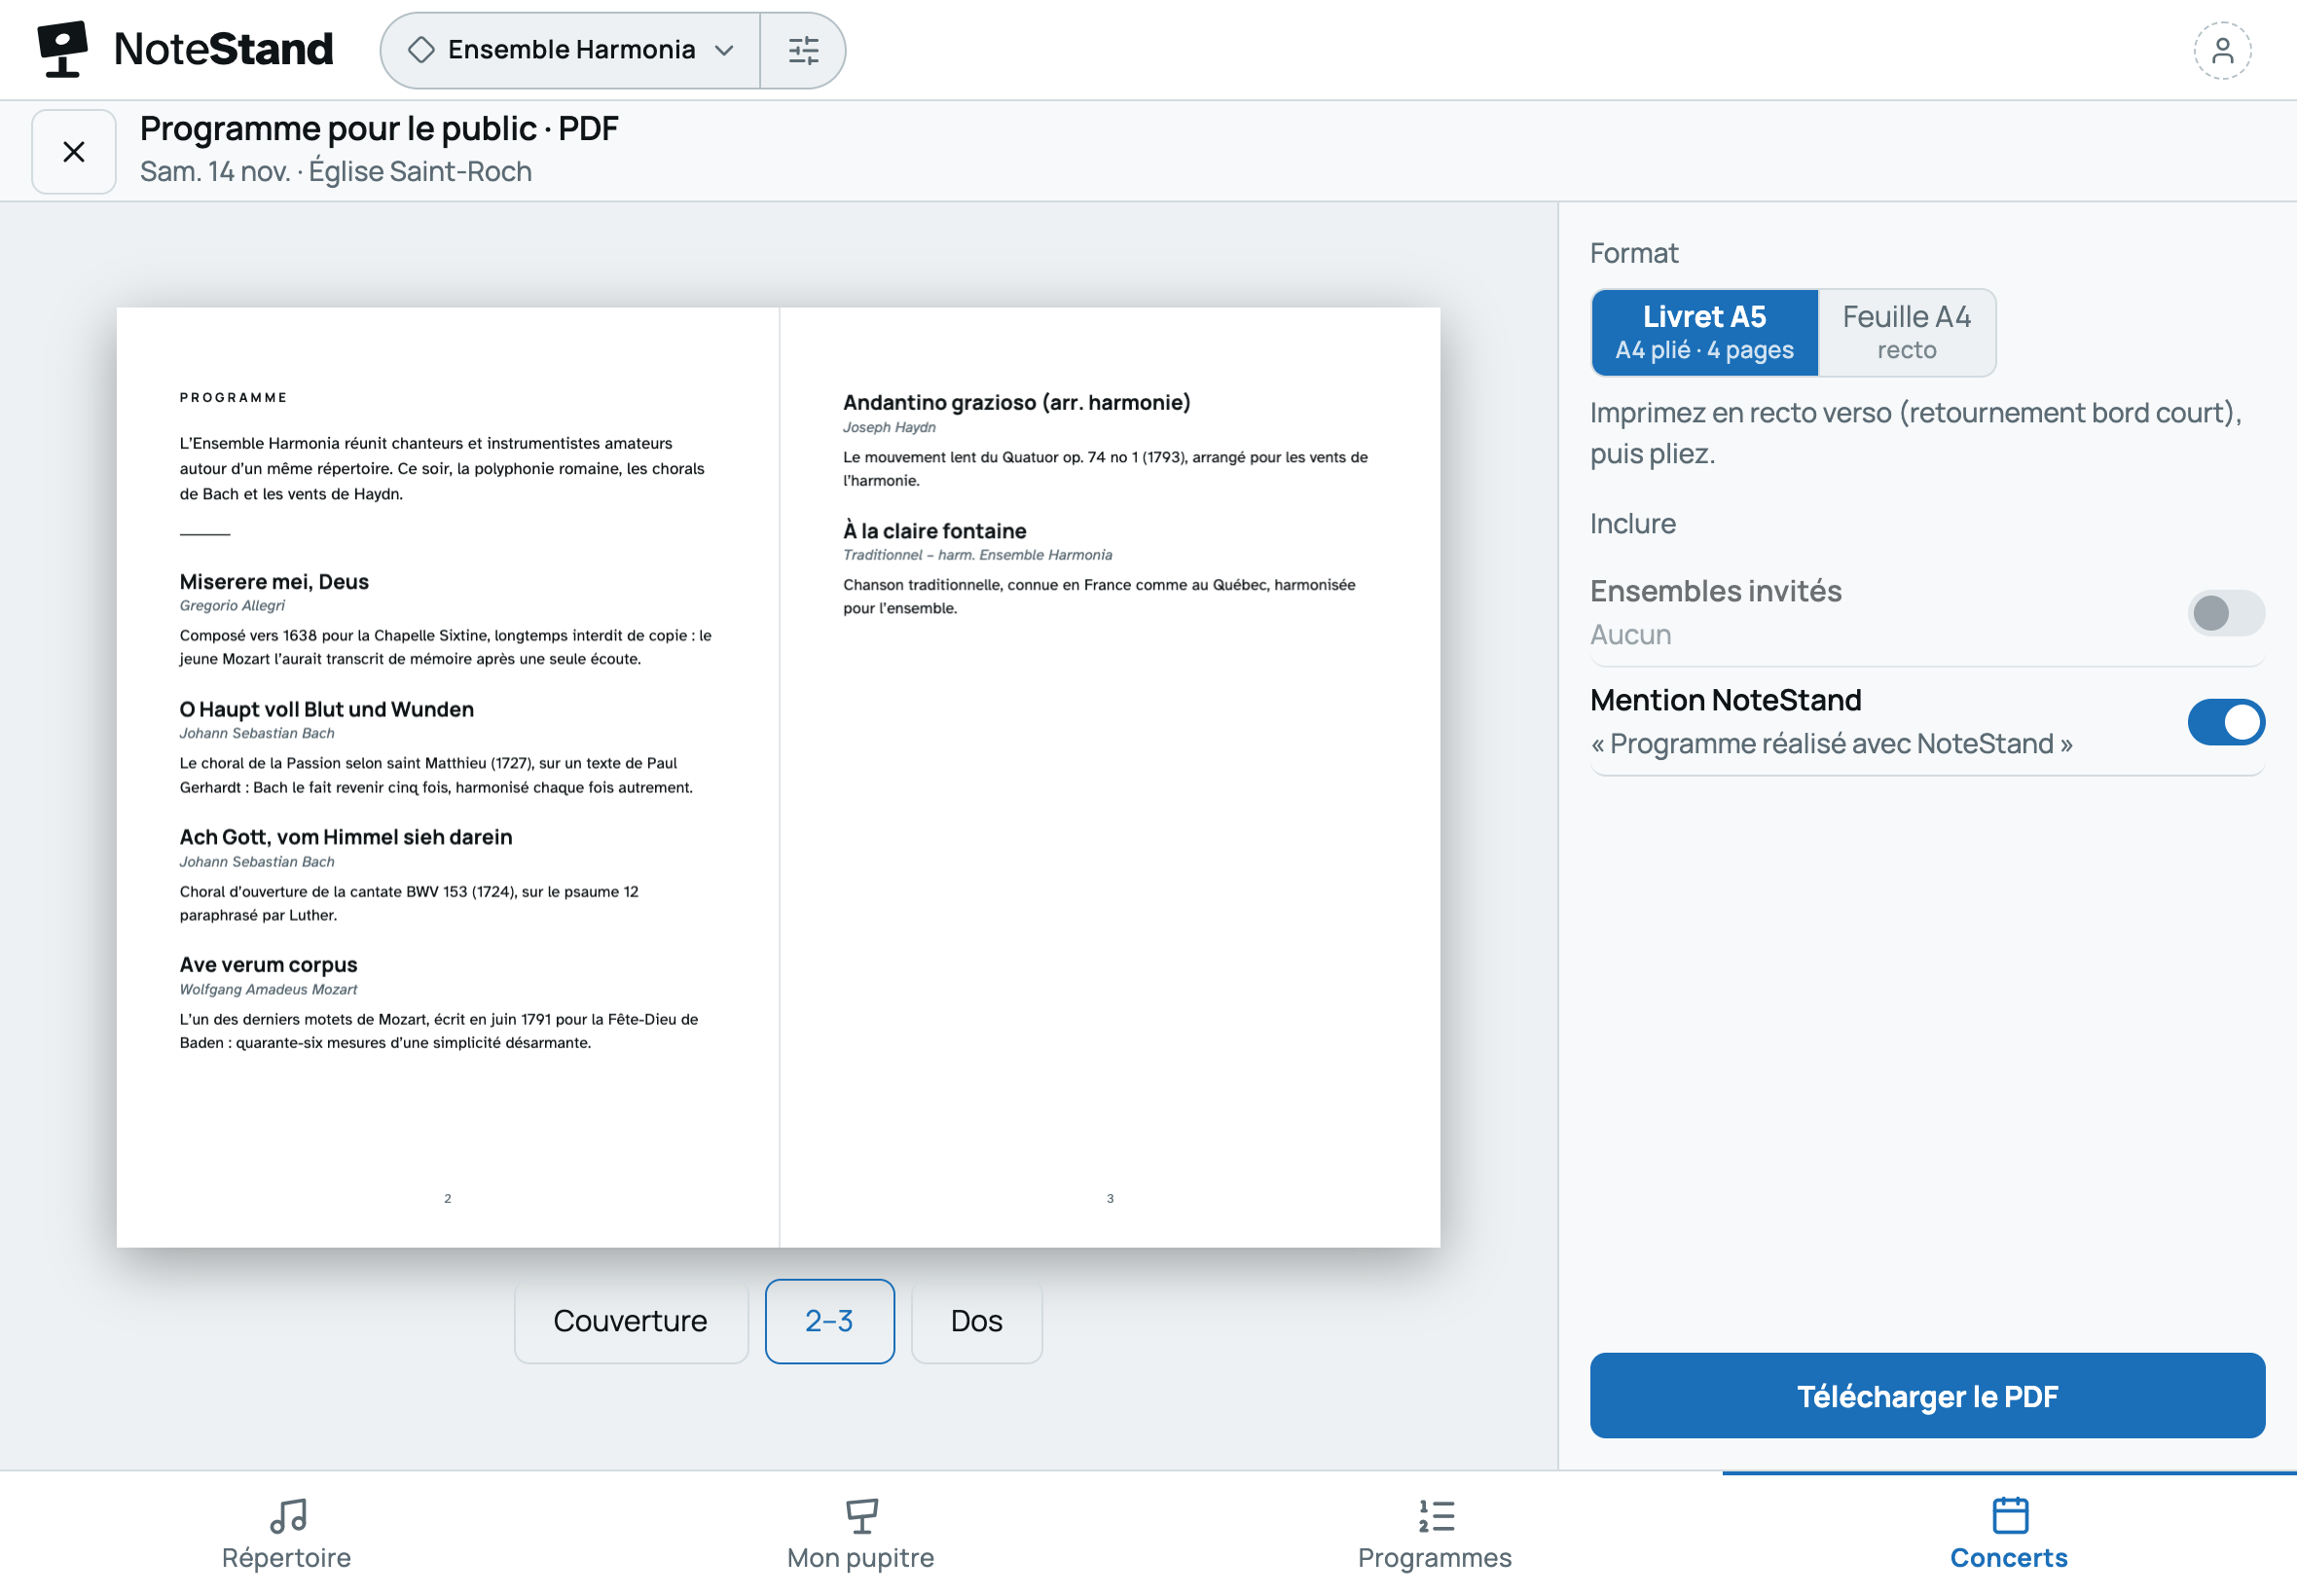Choose the Livret A5 format

coord(1704,332)
